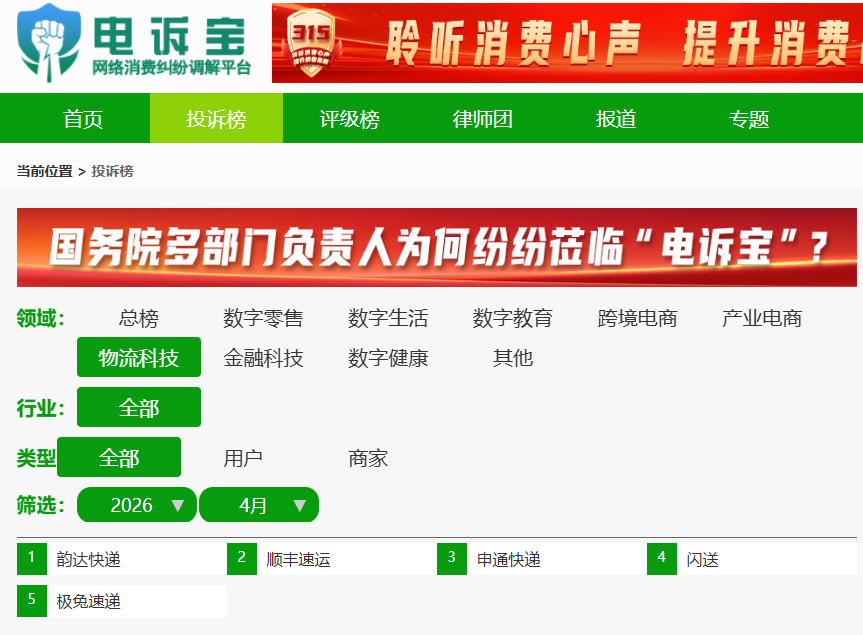The image size is (863, 635).
Task: Select the 数字教育 field filter
Action: [512, 318]
